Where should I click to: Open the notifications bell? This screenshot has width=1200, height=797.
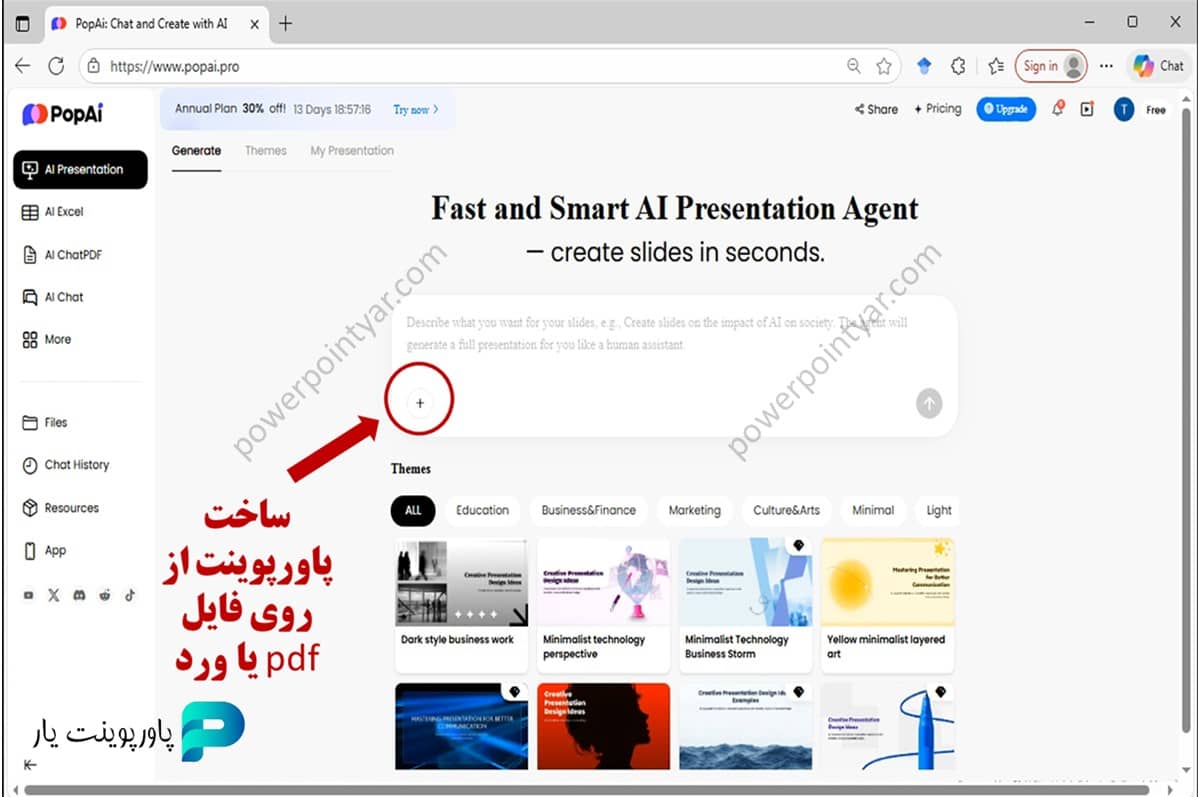[x=1058, y=108]
